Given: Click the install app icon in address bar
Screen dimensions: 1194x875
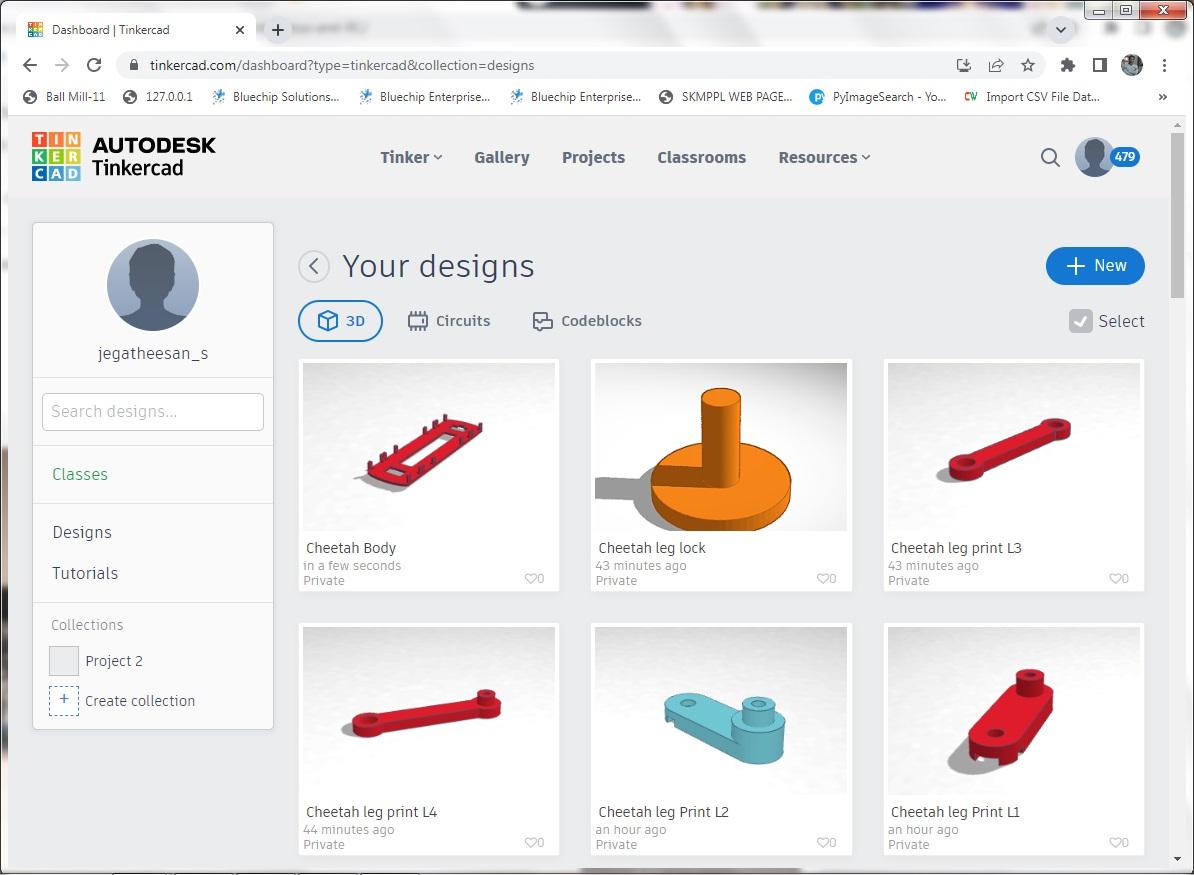Looking at the screenshot, I should pyautogui.click(x=964, y=65).
